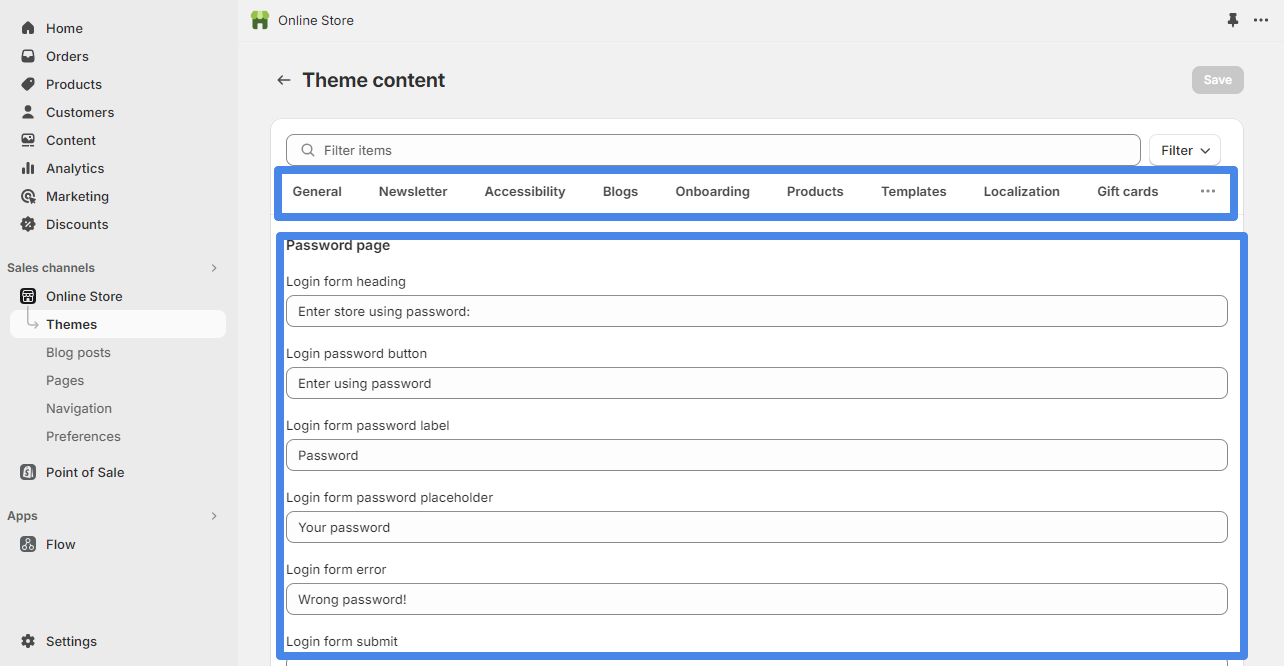Open Point of Sale channel

[85, 472]
